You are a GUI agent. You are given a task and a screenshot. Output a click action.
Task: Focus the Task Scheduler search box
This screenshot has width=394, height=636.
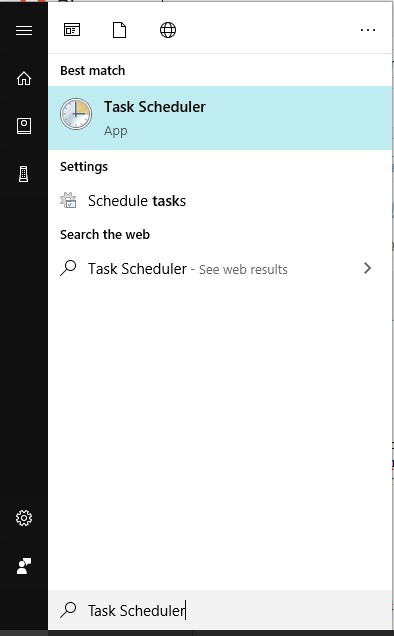(x=220, y=610)
